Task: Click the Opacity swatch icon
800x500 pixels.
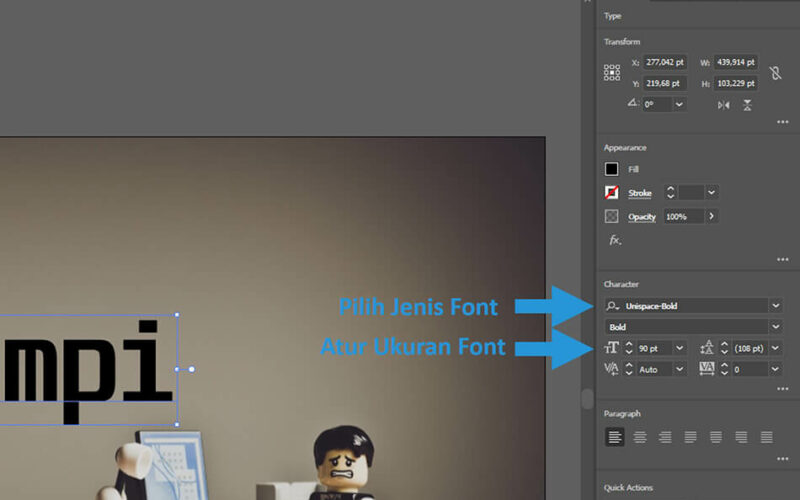Action: (611, 216)
